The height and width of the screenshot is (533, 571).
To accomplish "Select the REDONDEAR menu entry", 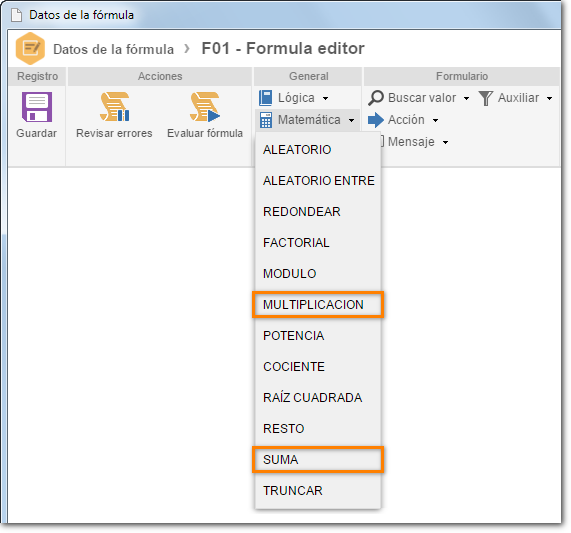I will 318,212.
